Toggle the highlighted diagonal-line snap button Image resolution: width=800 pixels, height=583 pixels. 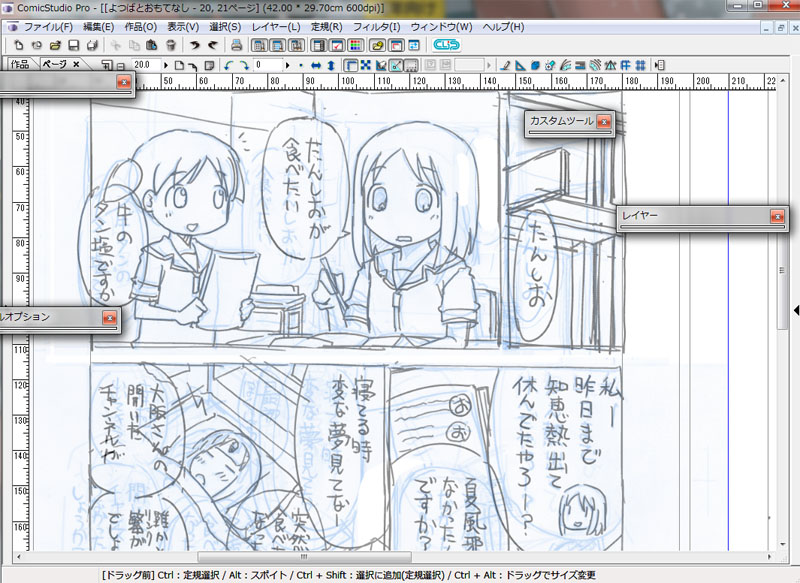pos(396,65)
